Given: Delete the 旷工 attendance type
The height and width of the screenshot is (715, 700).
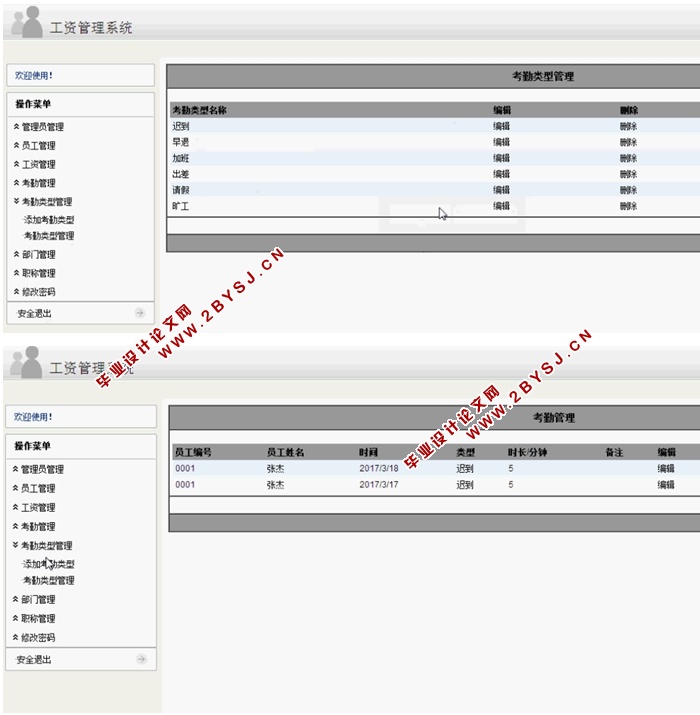Looking at the screenshot, I should [628, 206].
